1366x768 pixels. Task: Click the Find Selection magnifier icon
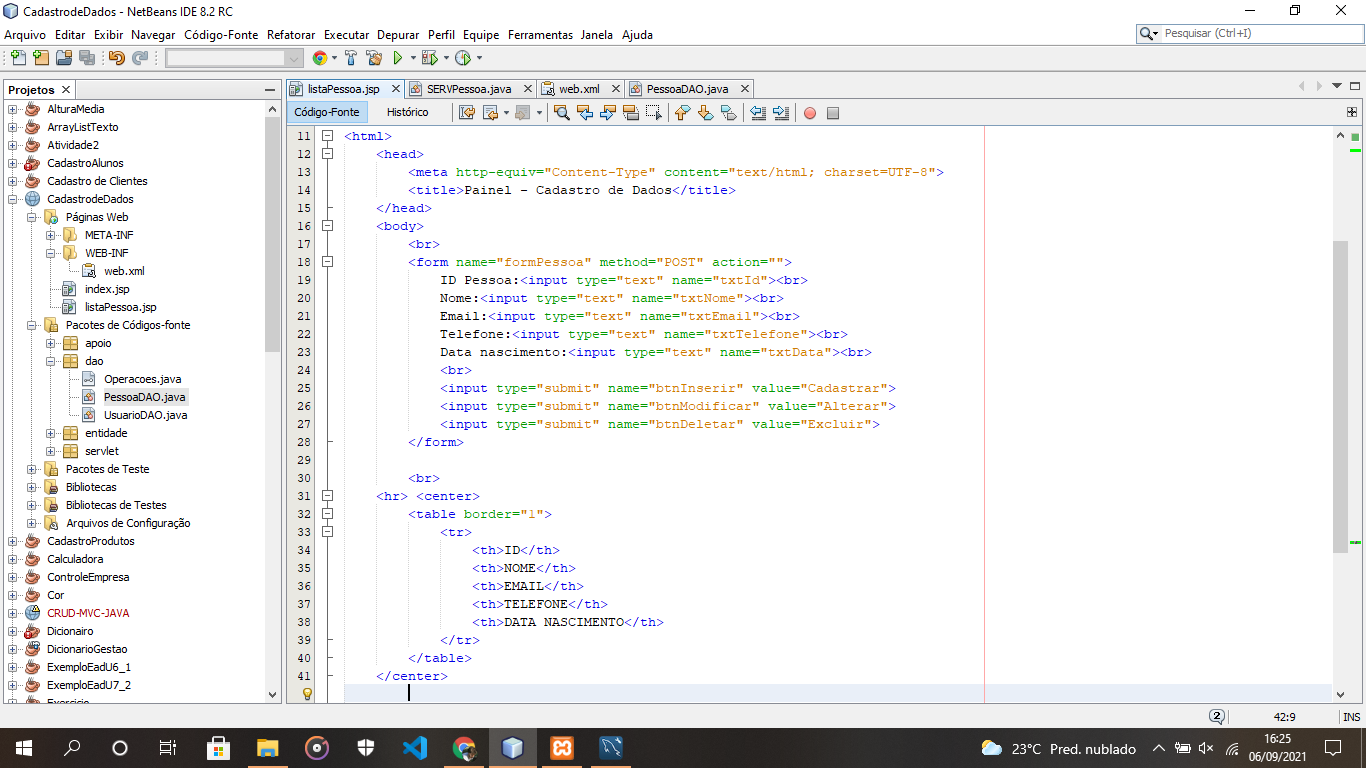(562, 113)
